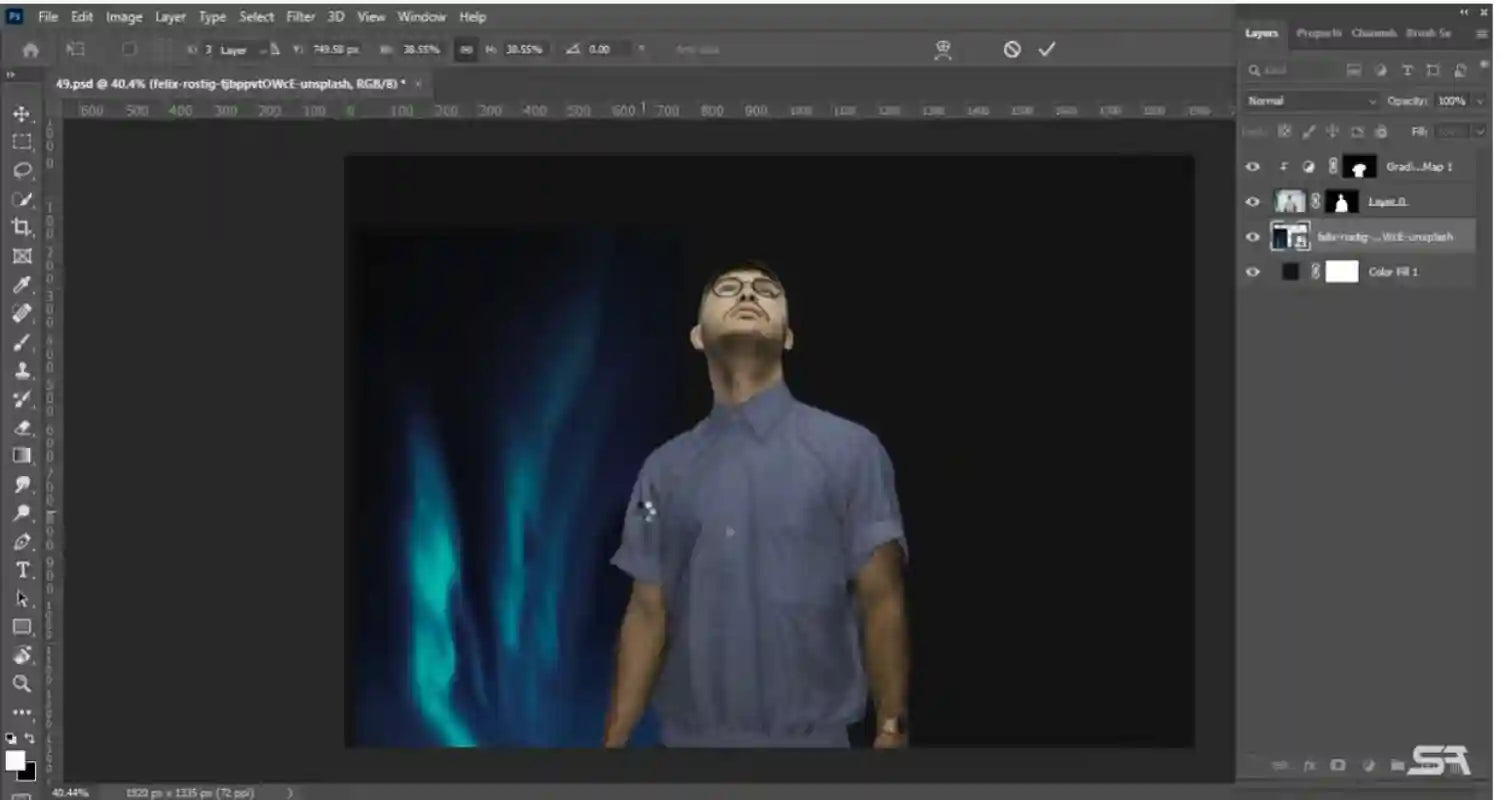Click the fx layer style icon

click(x=1308, y=765)
